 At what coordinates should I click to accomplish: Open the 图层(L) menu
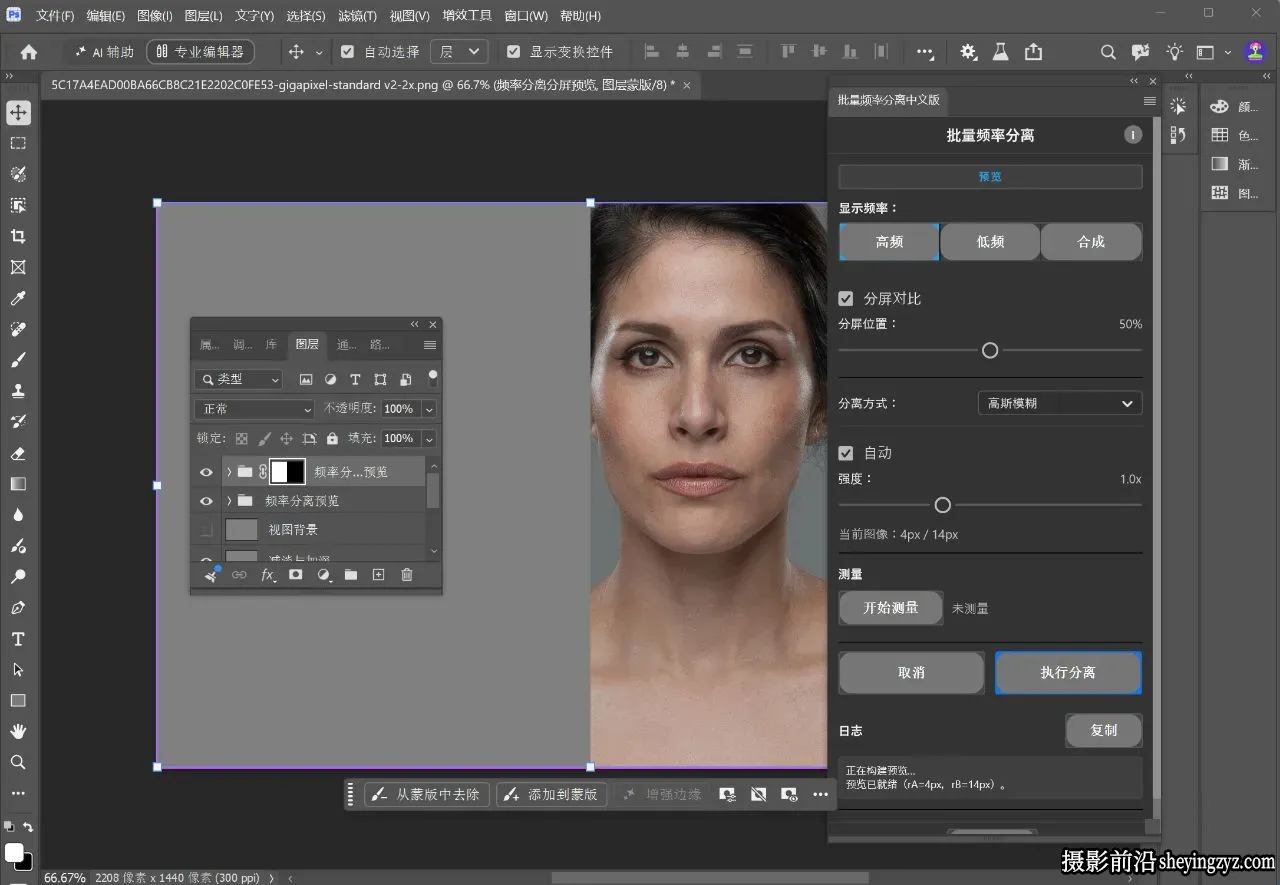click(204, 16)
